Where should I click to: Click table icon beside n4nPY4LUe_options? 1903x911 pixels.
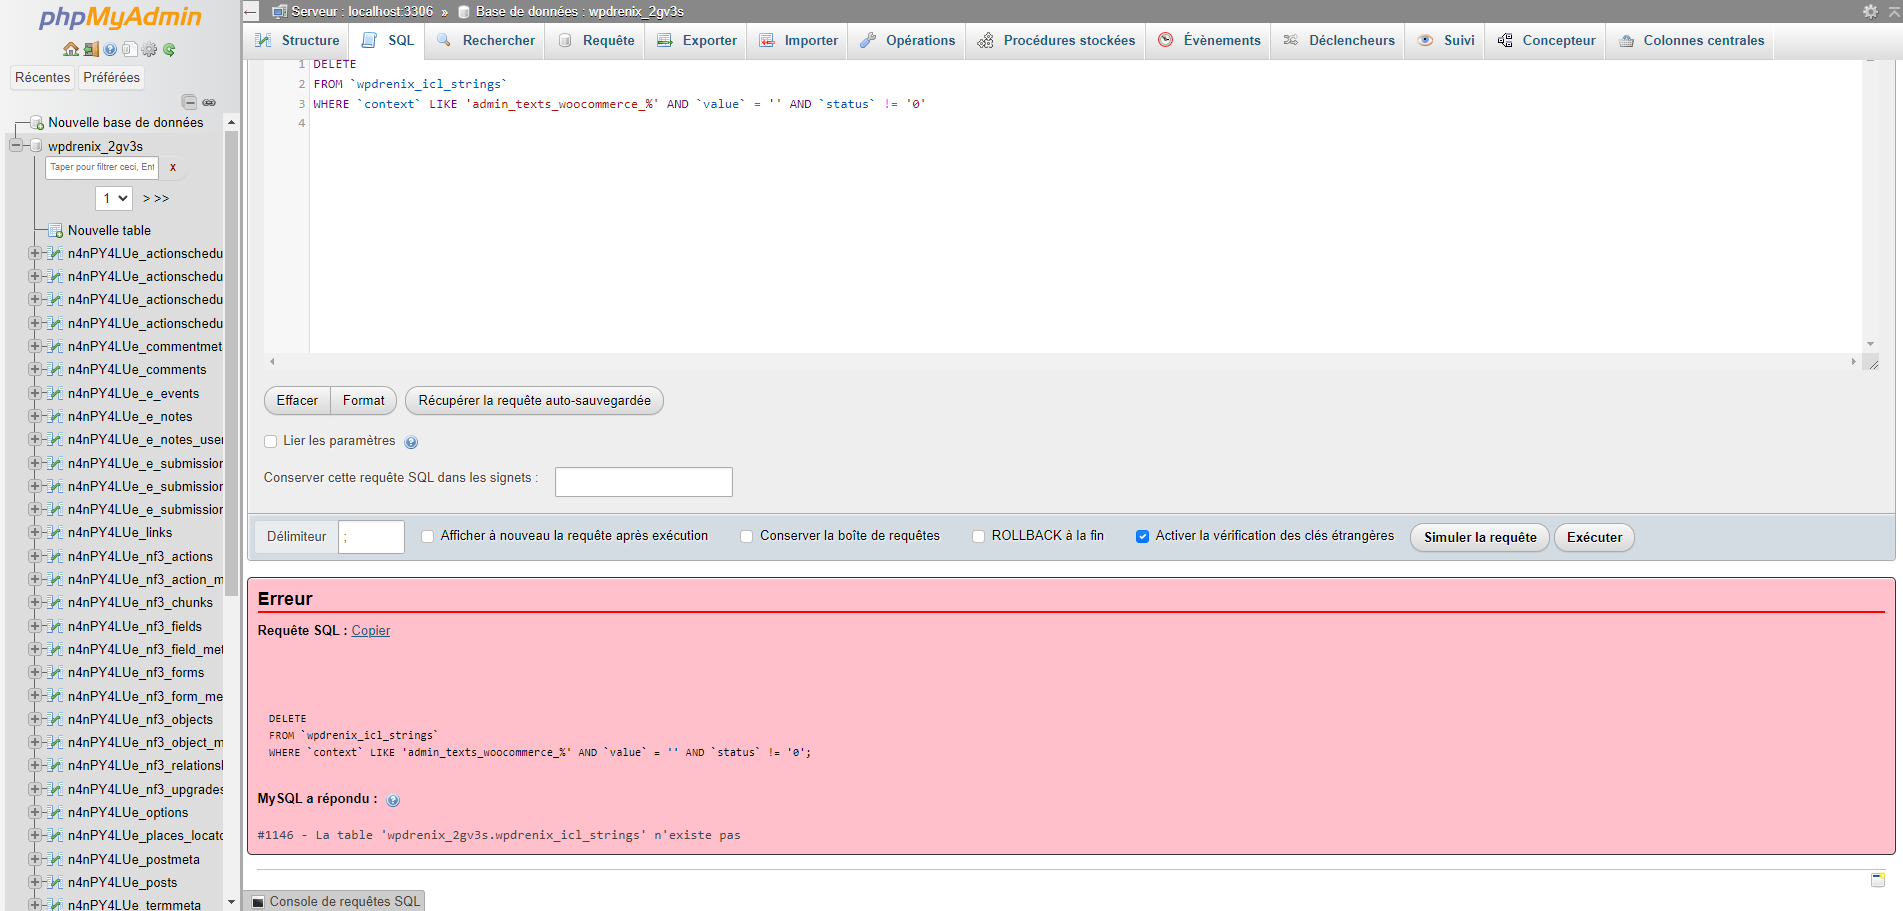pos(56,813)
